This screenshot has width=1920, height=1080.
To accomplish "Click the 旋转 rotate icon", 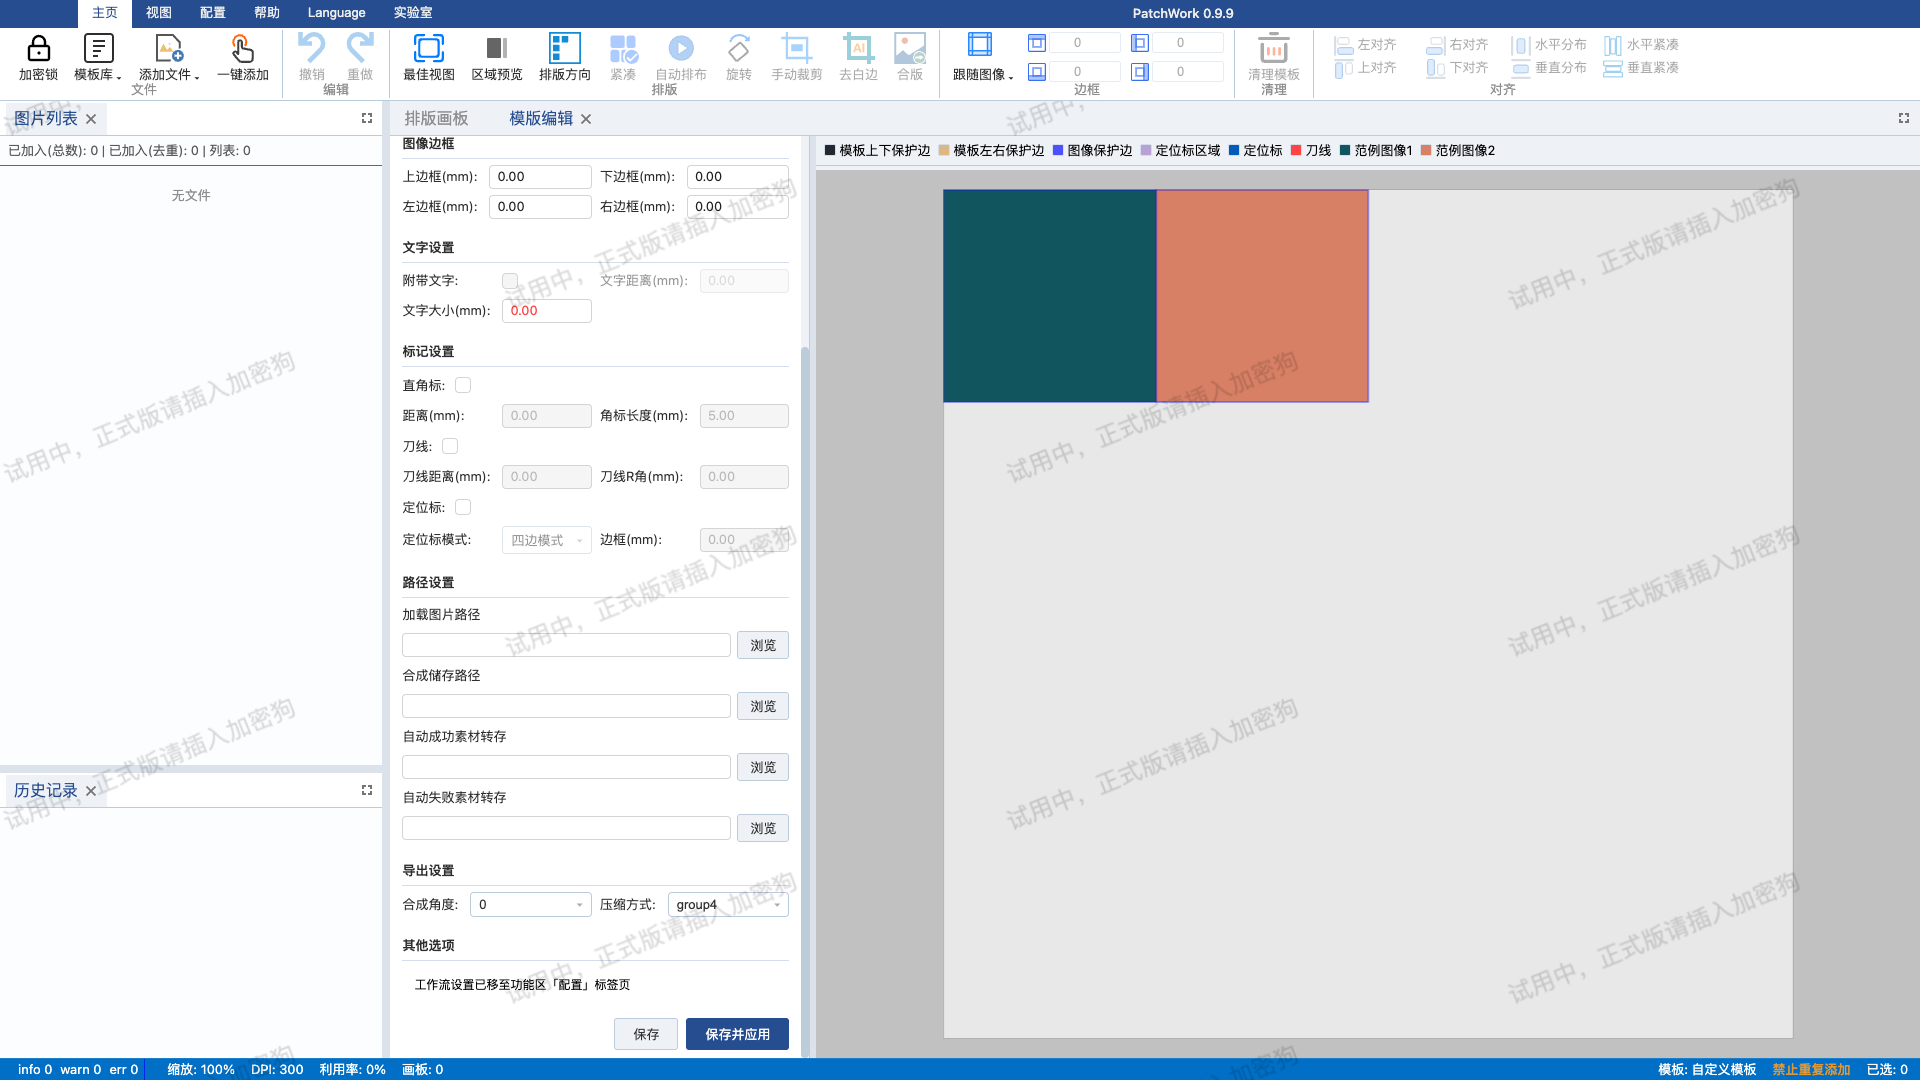I will tap(738, 48).
